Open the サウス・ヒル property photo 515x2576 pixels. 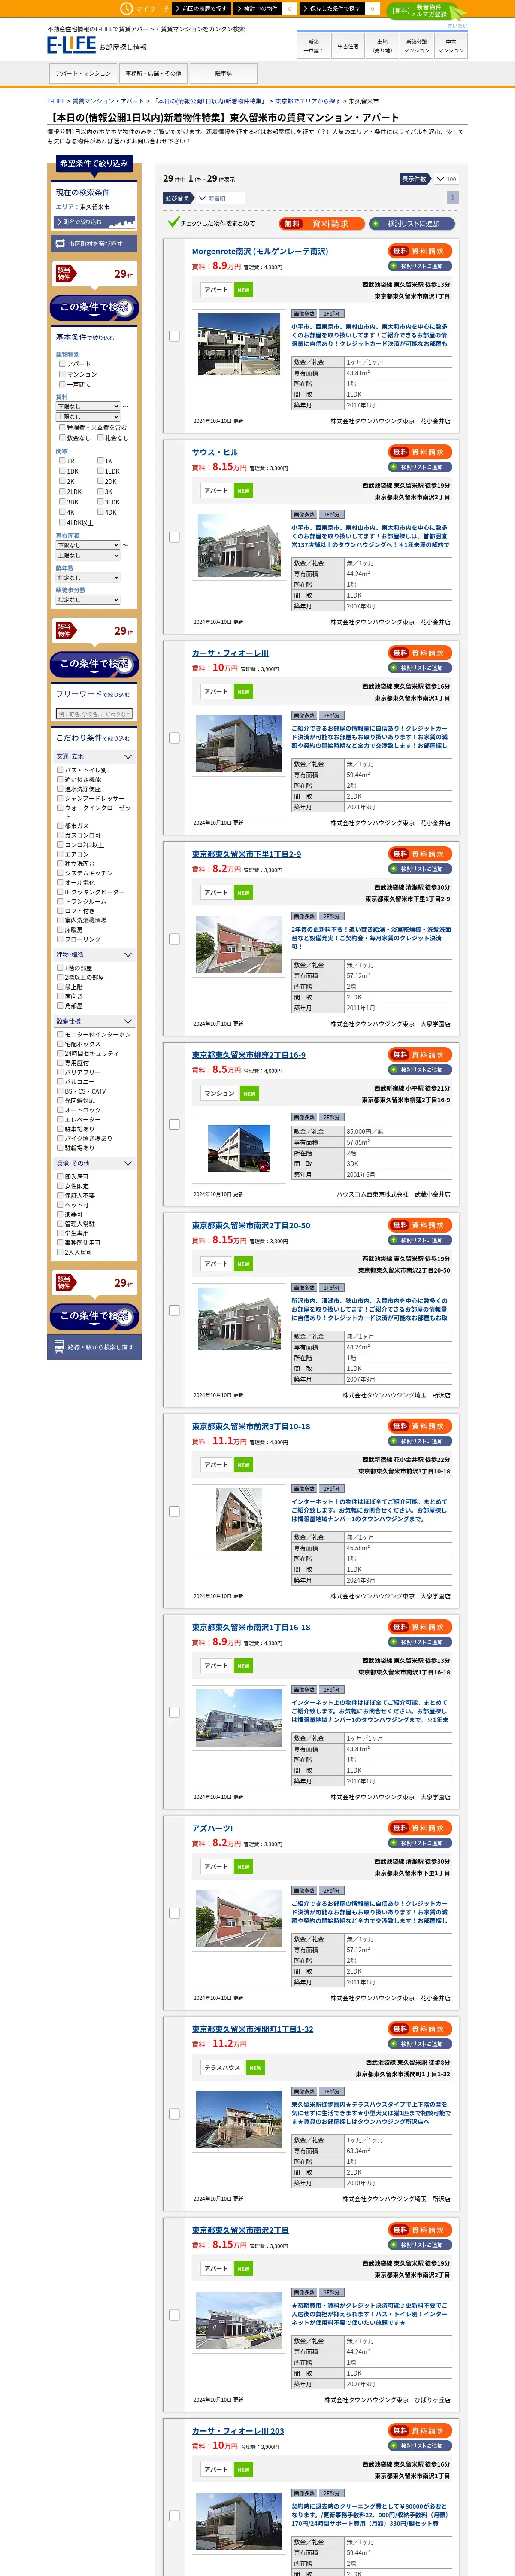click(239, 546)
